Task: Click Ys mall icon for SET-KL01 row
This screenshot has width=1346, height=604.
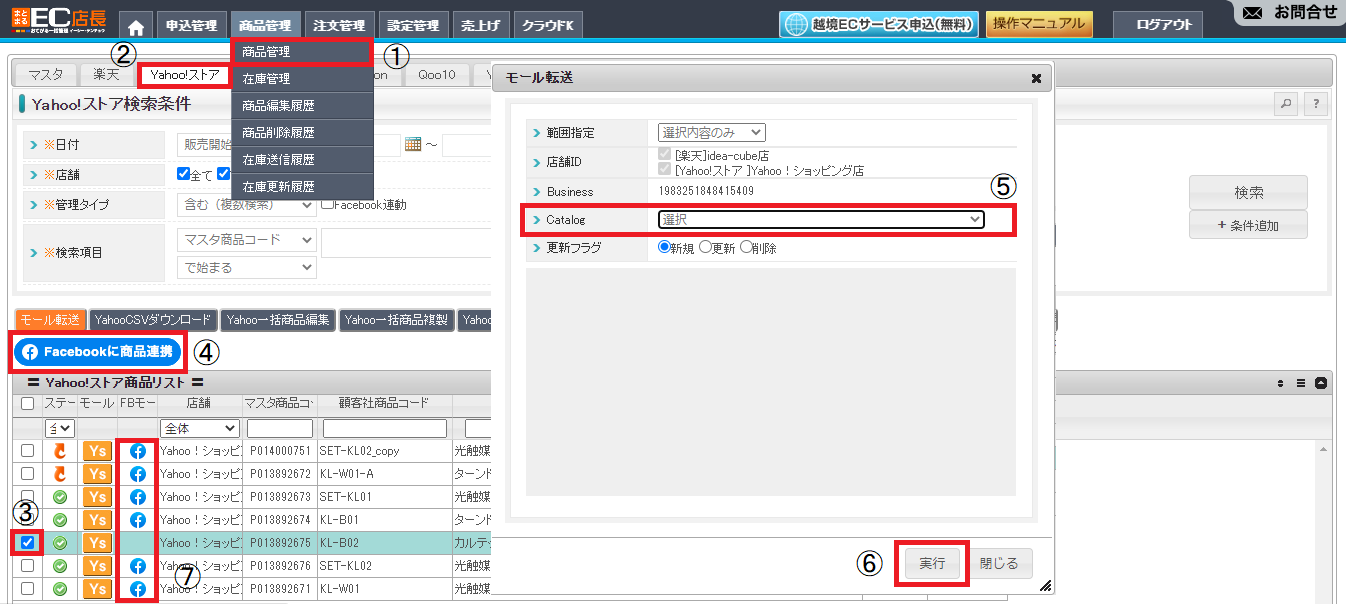Action: point(97,497)
